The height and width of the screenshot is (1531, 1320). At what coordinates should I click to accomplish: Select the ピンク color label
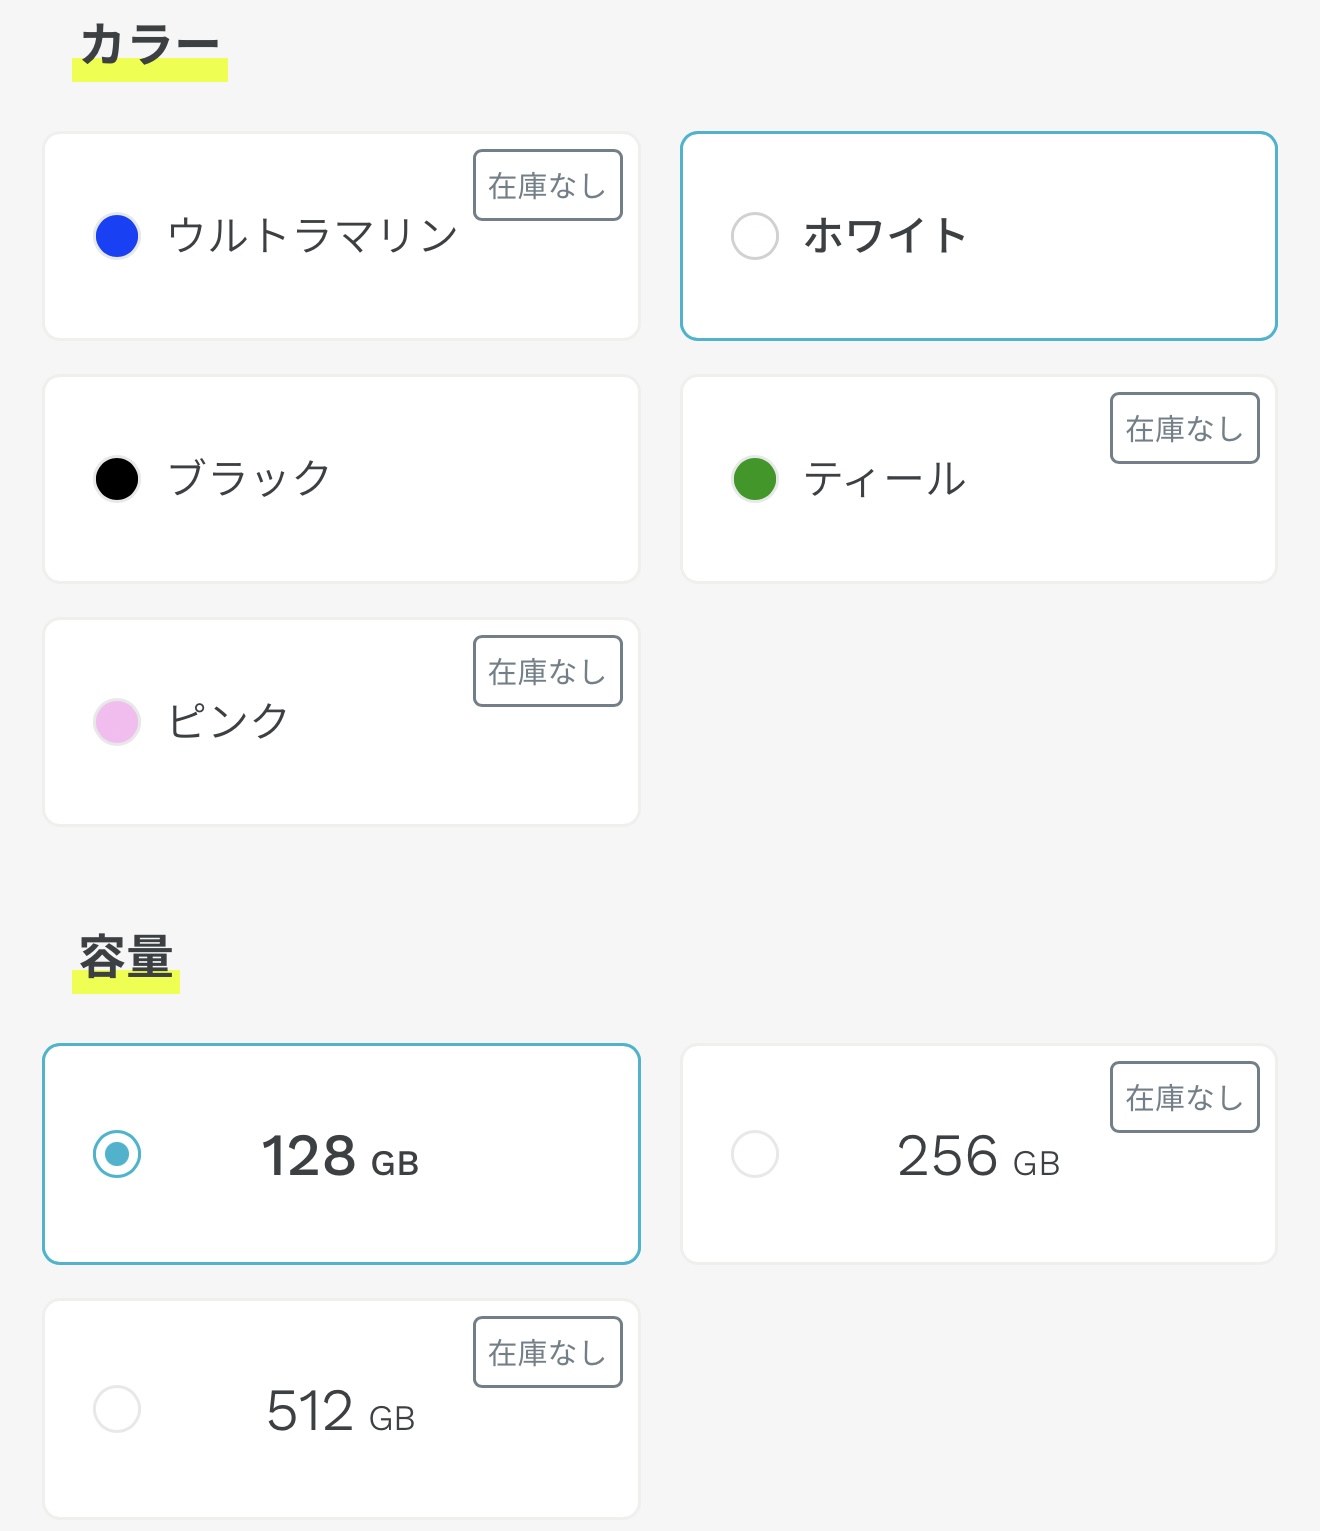(x=228, y=722)
